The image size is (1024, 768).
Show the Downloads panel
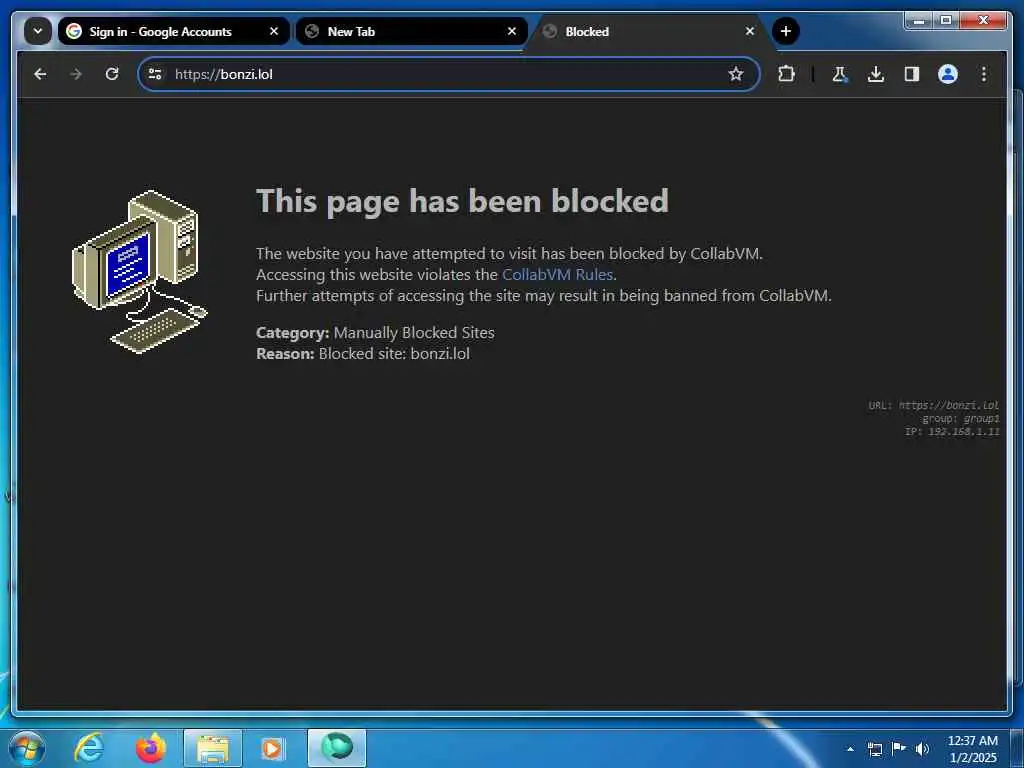[x=876, y=74]
